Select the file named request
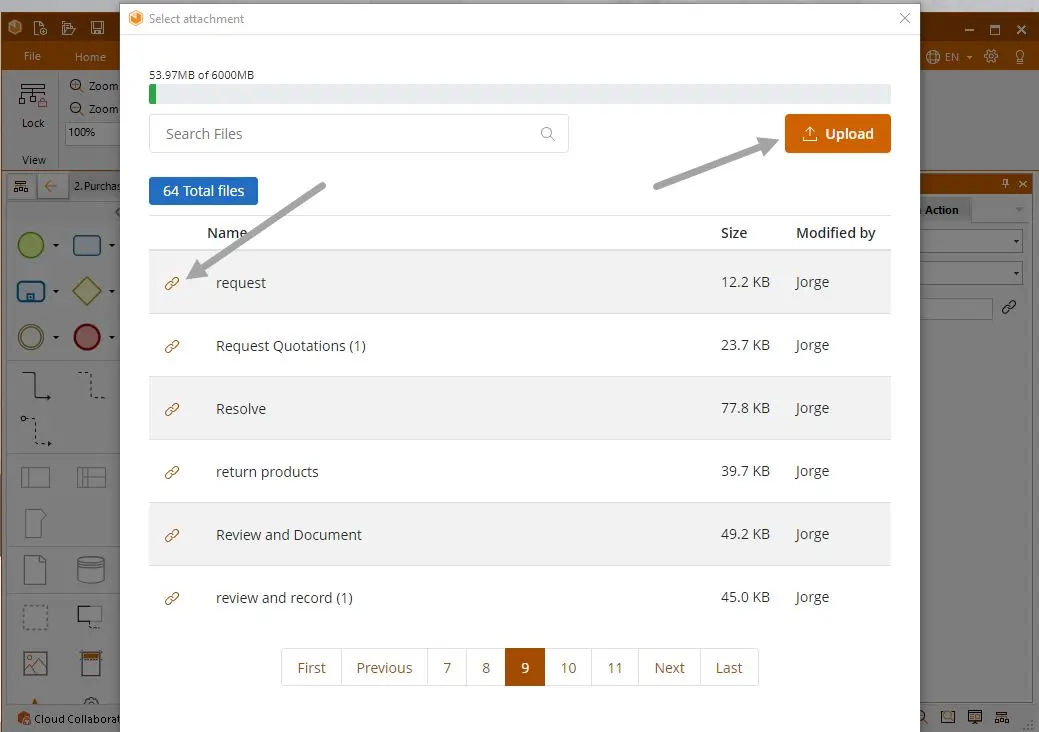The height and width of the screenshot is (732, 1039). (x=241, y=283)
